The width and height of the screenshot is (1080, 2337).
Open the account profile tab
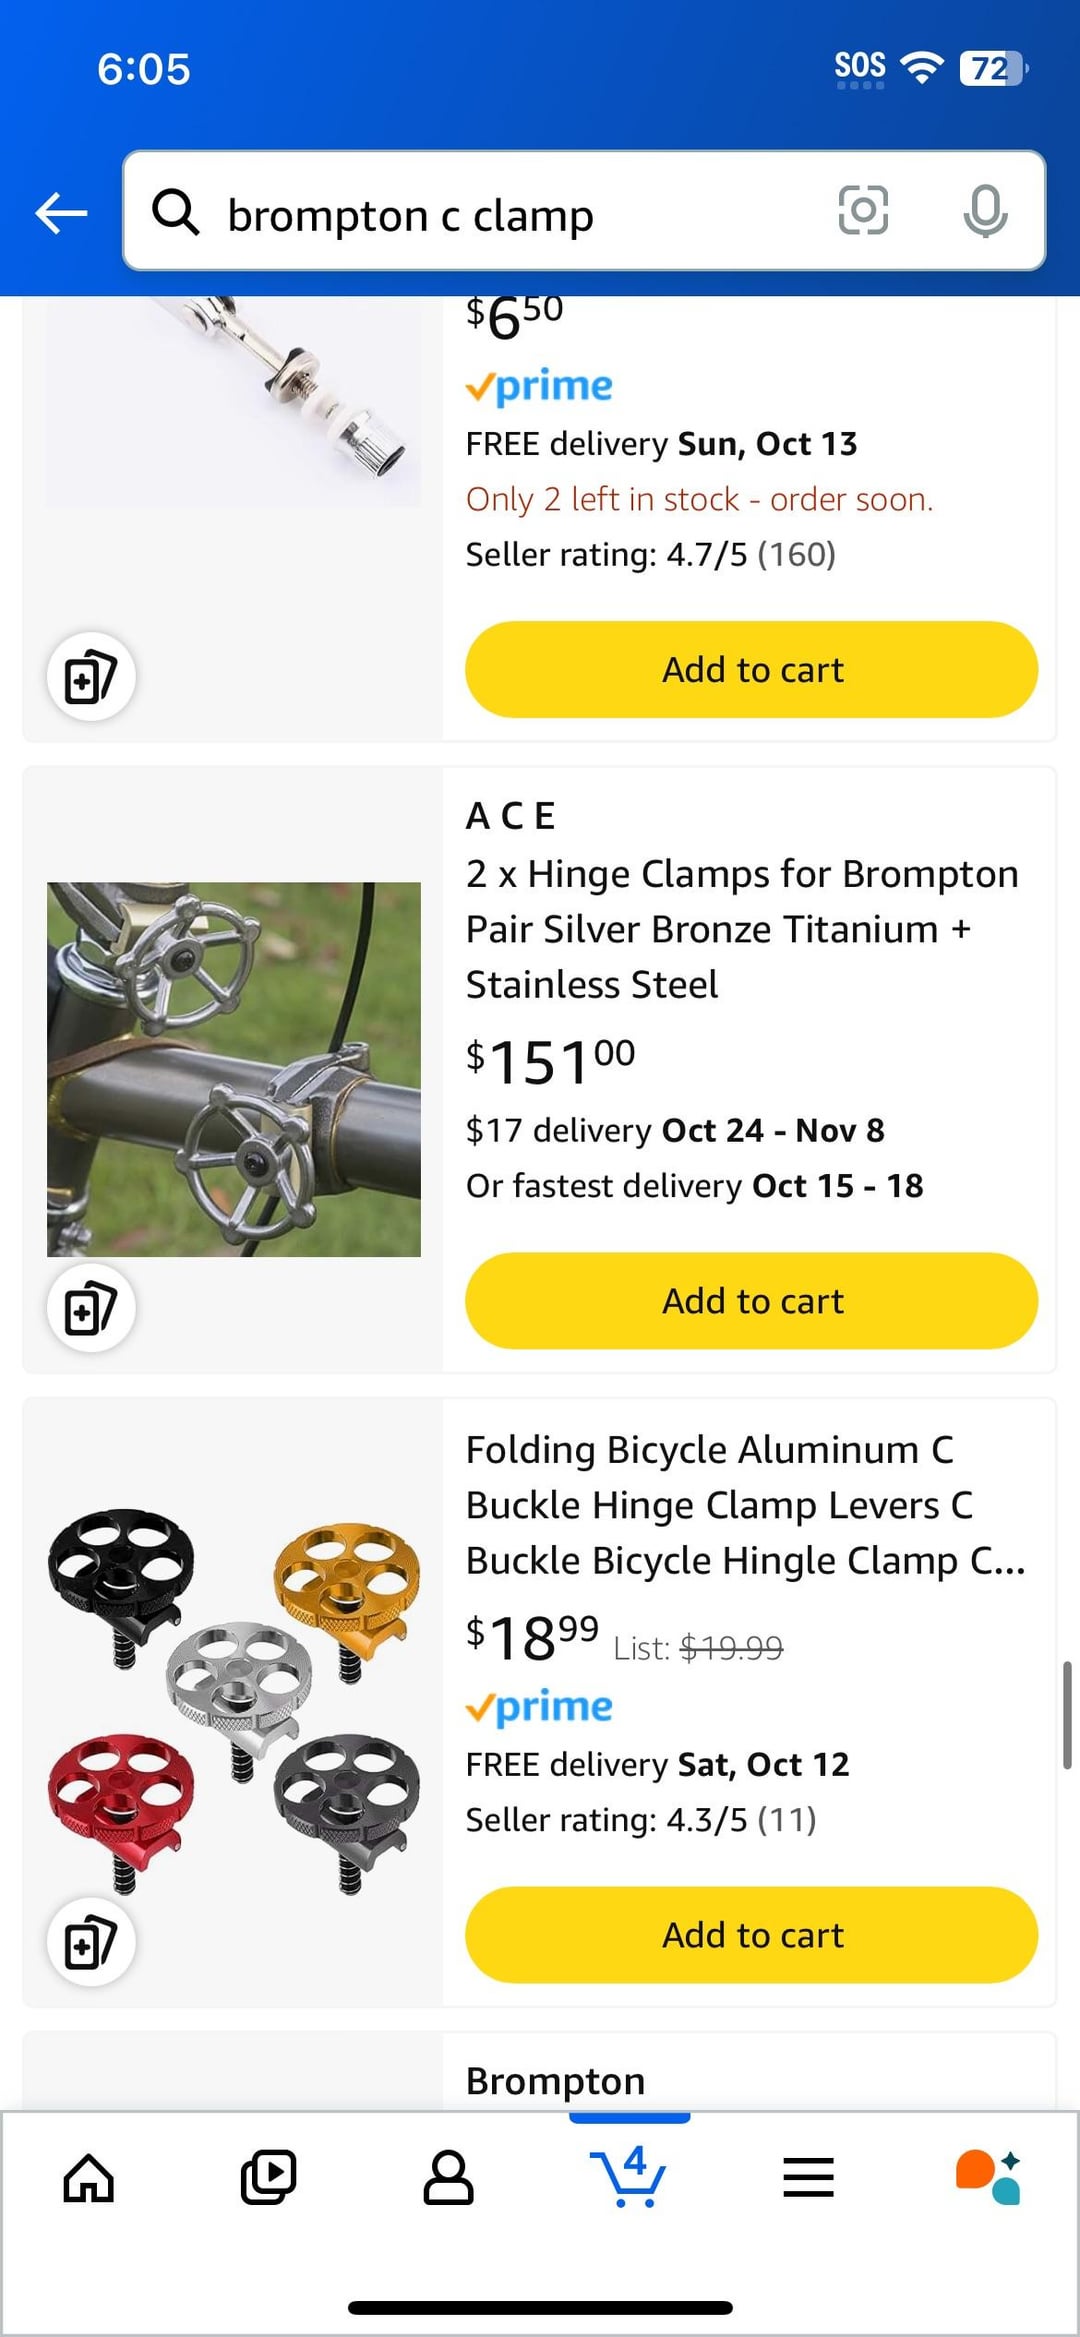click(x=448, y=2176)
